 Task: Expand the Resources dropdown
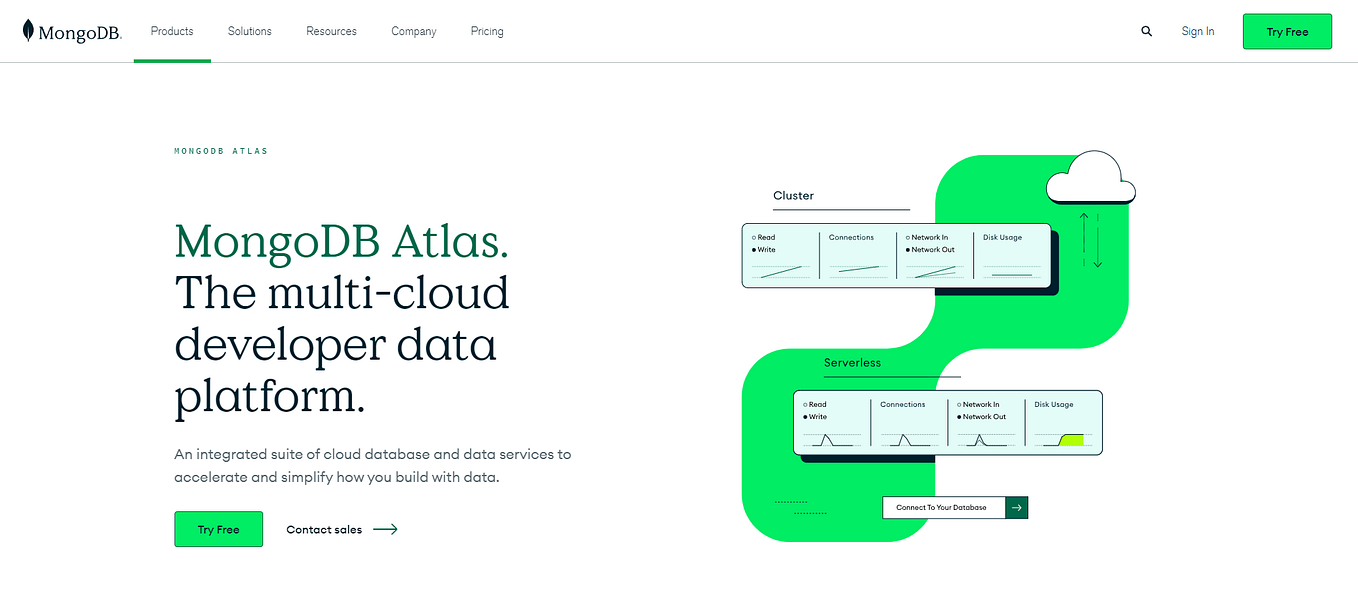pos(331,31)
